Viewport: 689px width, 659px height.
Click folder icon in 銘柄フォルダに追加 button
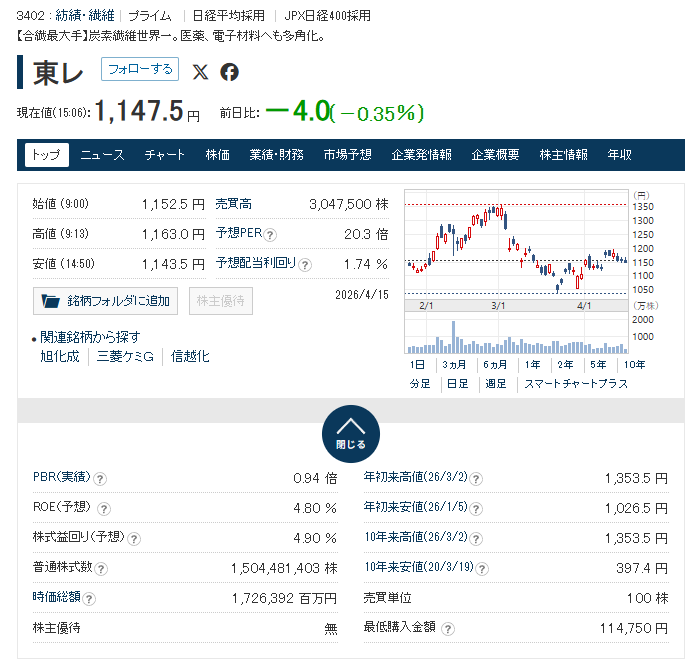click(x=51, y=301)
